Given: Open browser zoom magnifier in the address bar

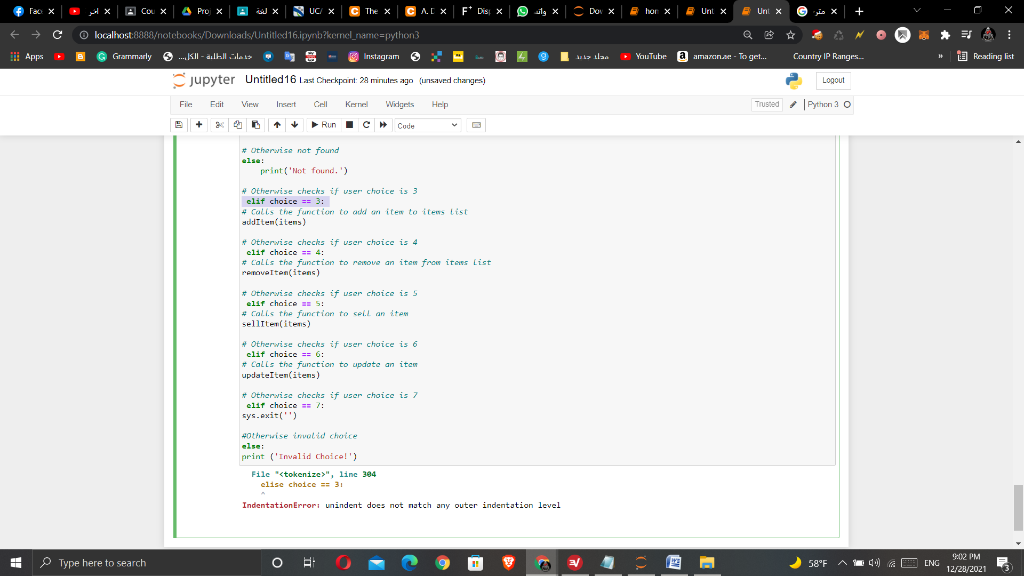Looking at the screenshot, I should tap(748, 35).
